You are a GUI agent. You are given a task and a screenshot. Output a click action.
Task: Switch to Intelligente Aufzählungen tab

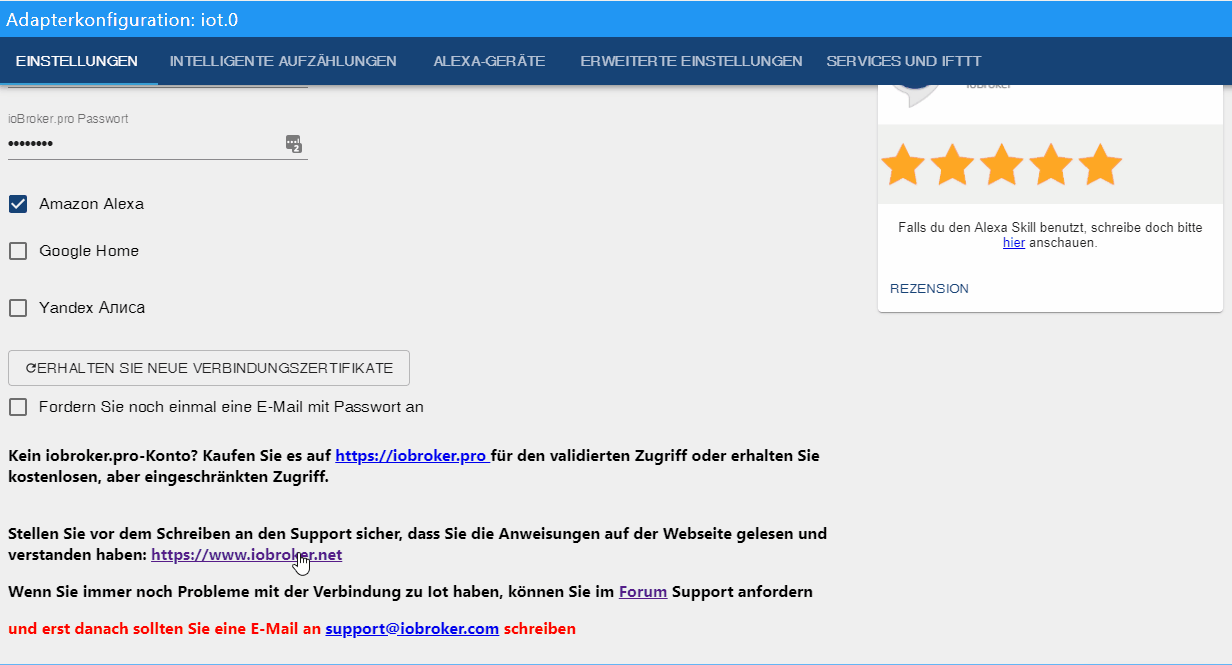[283, 61]
